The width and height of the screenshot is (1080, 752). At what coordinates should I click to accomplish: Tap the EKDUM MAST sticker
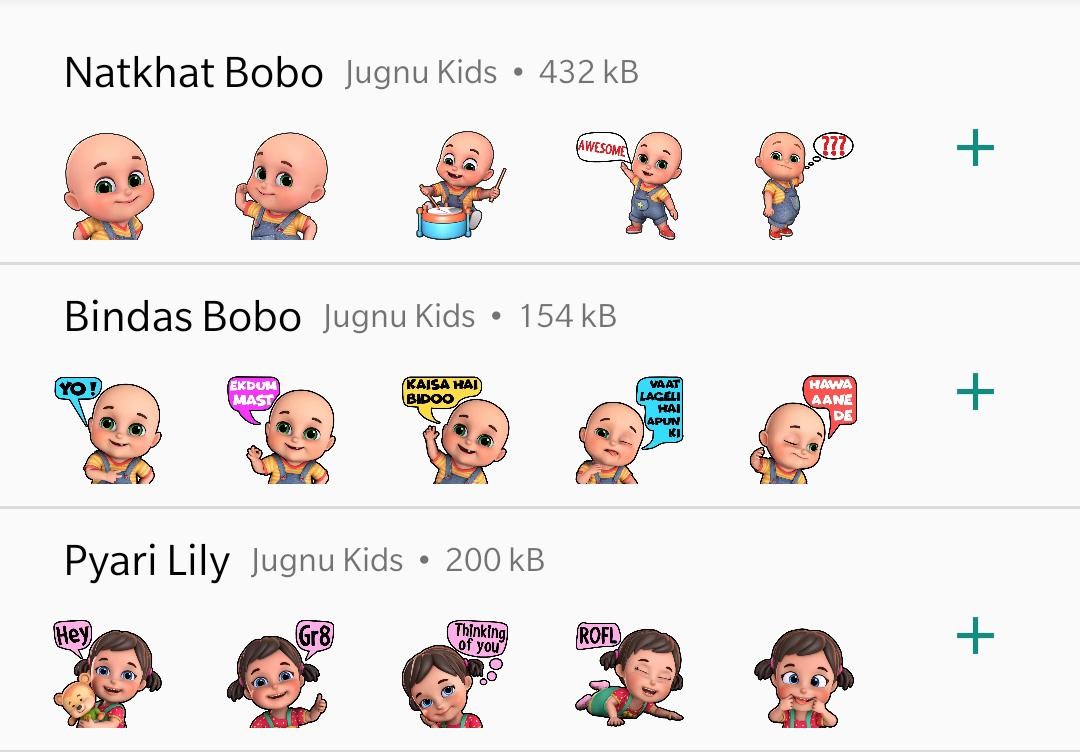pyautogui.click(x=281, y=430)
